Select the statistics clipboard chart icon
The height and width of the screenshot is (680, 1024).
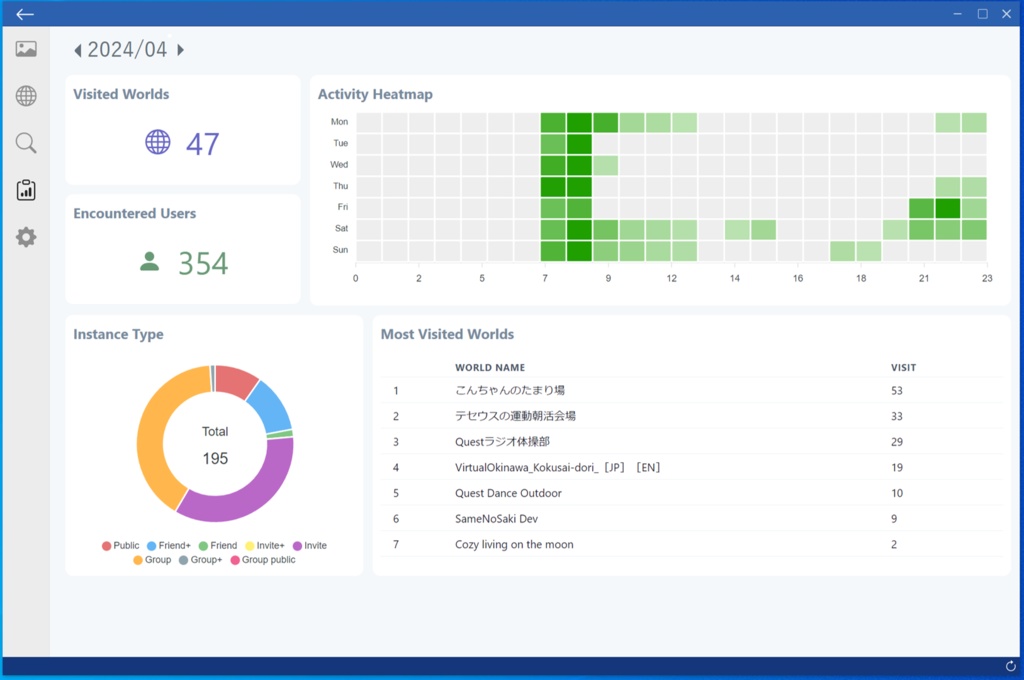pos(26,190)
